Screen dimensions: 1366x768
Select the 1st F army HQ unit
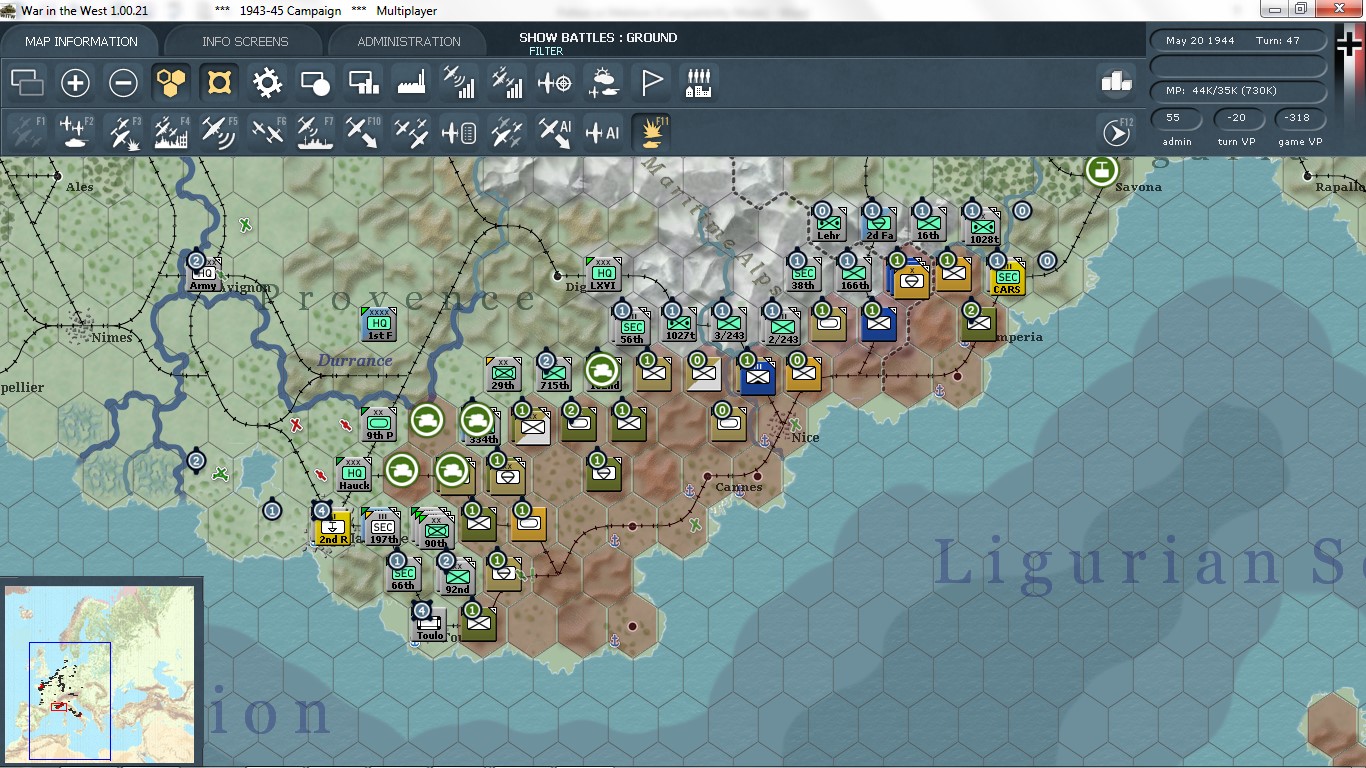(379, 324)
